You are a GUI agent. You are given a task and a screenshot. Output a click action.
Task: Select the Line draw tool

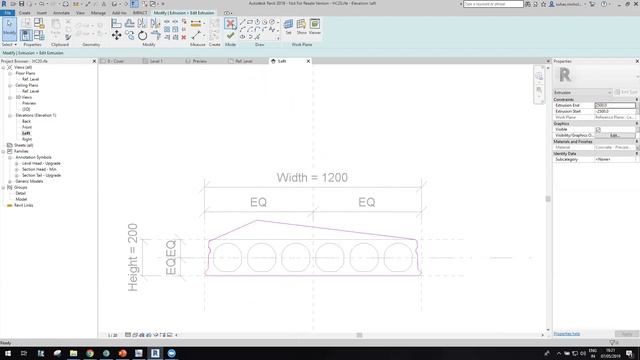tap(242, 22)
